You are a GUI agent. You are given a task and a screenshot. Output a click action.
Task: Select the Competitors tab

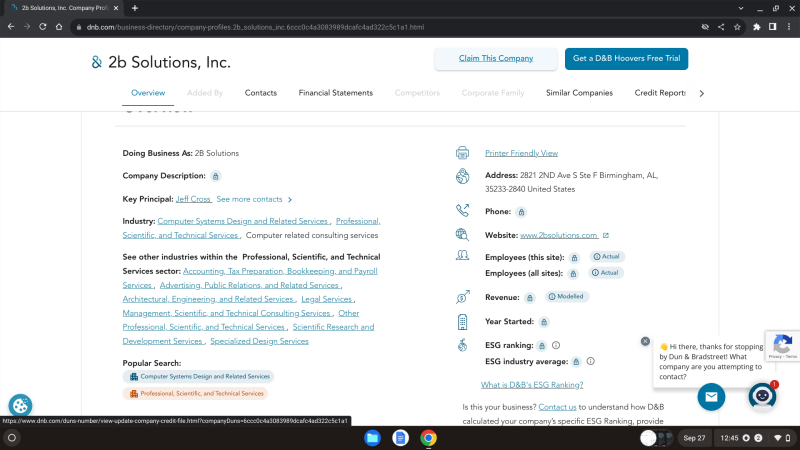coord(417,93)
